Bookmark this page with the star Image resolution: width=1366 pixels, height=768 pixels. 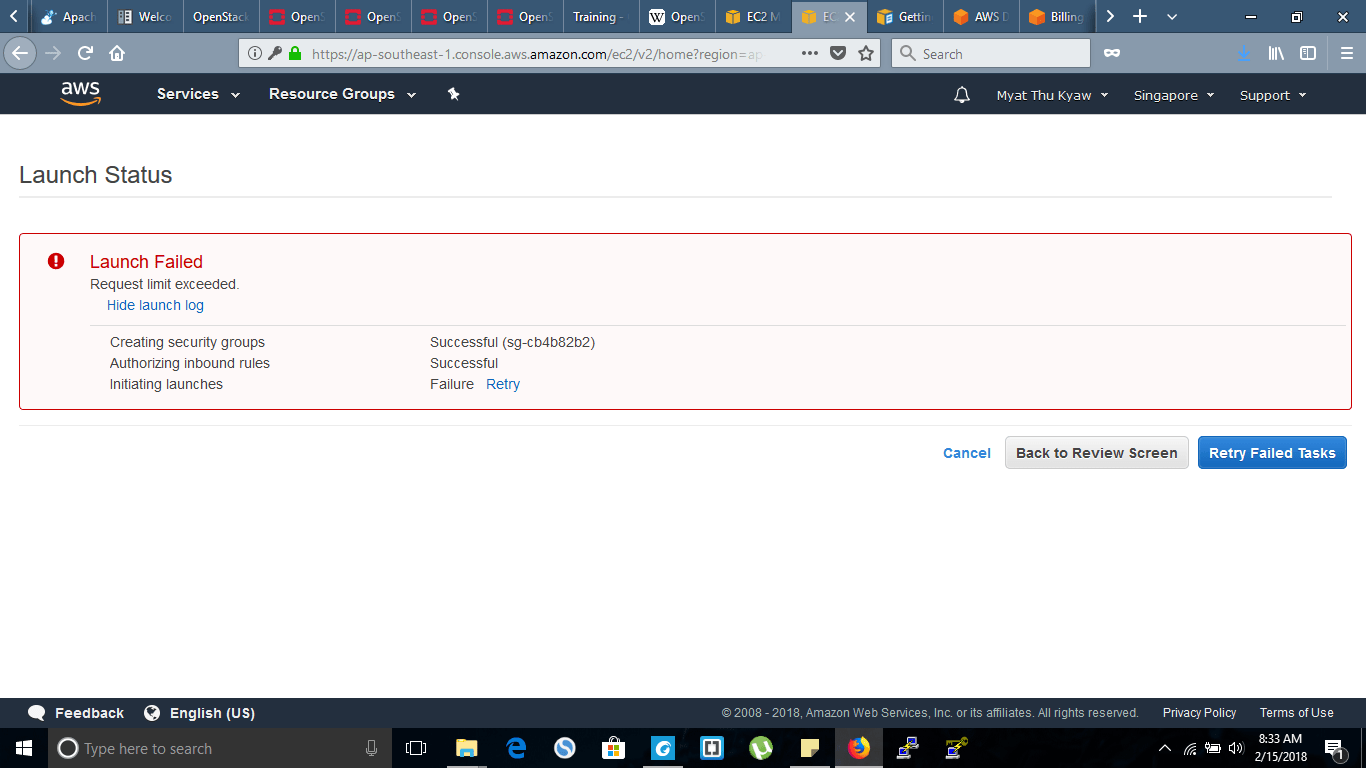(865, 53)
